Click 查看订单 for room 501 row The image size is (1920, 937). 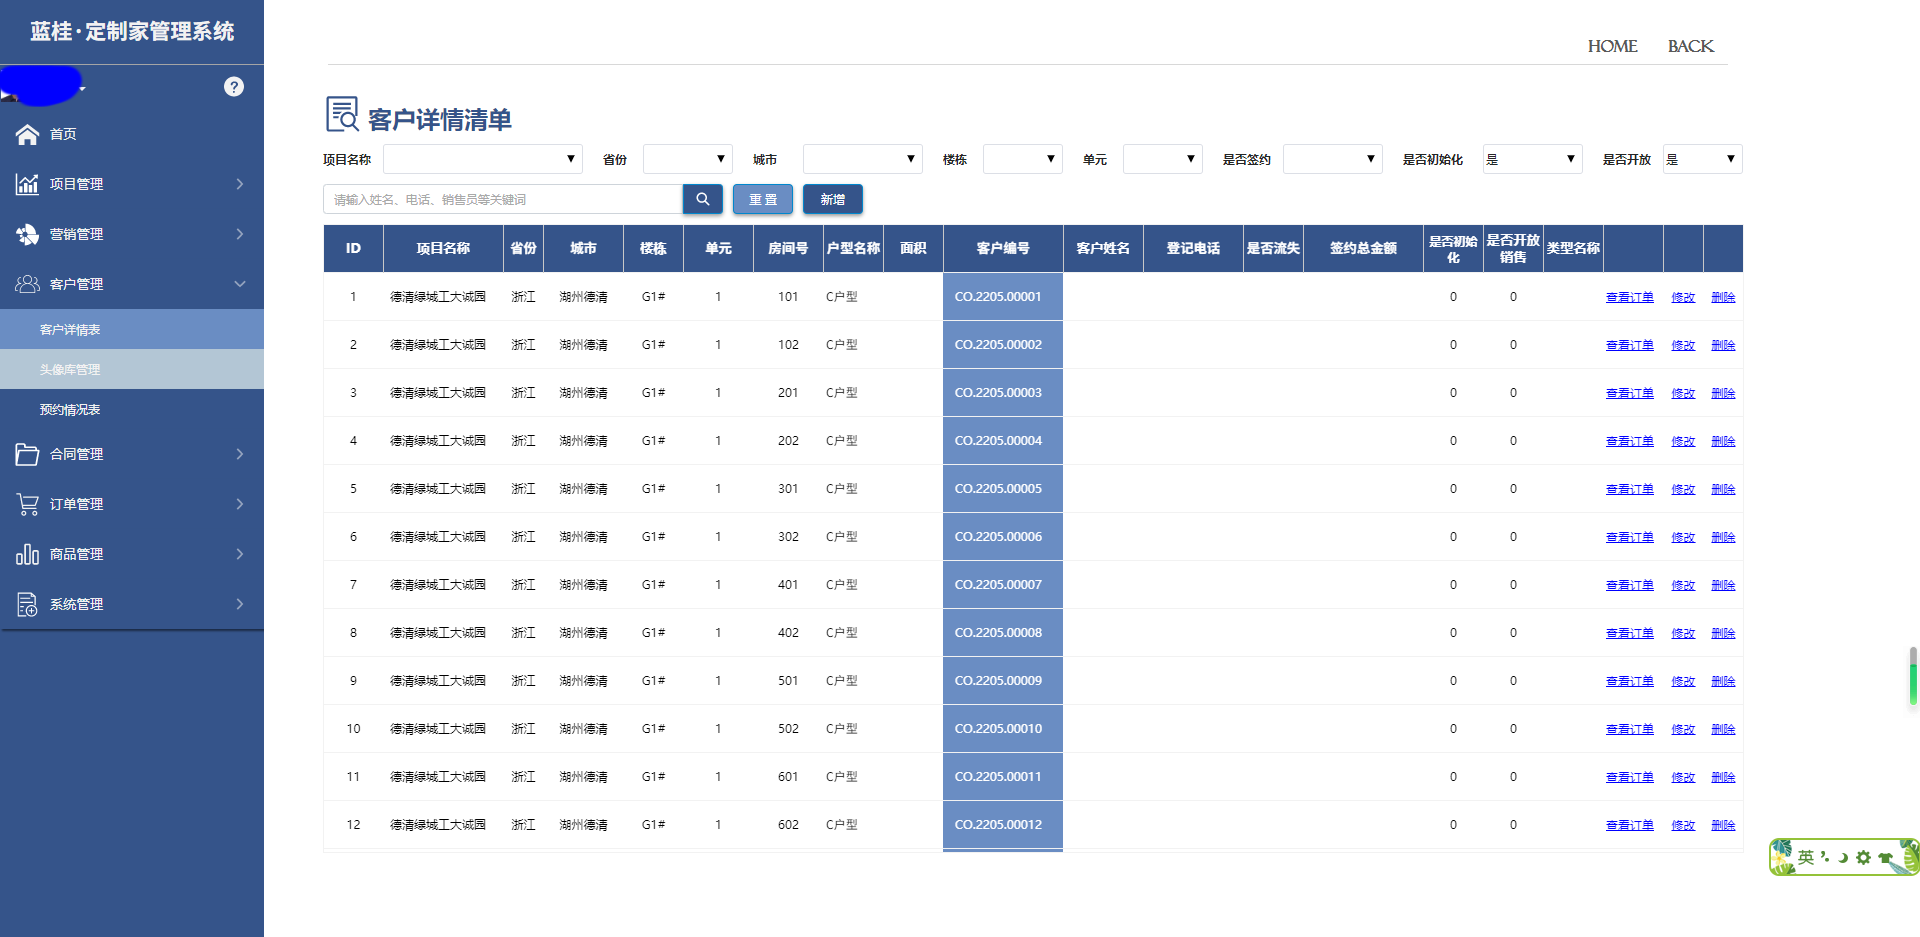tap(1630, 681)
